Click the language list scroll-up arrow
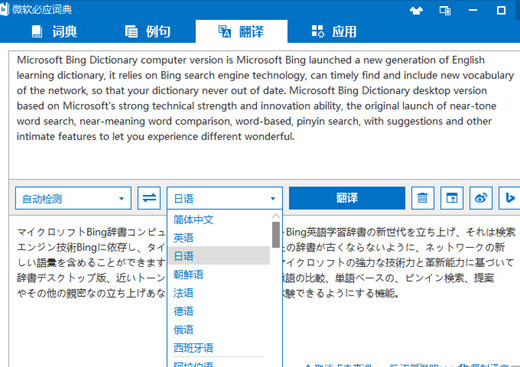Viewport: 520px width, 367px height. coord(276,216)
